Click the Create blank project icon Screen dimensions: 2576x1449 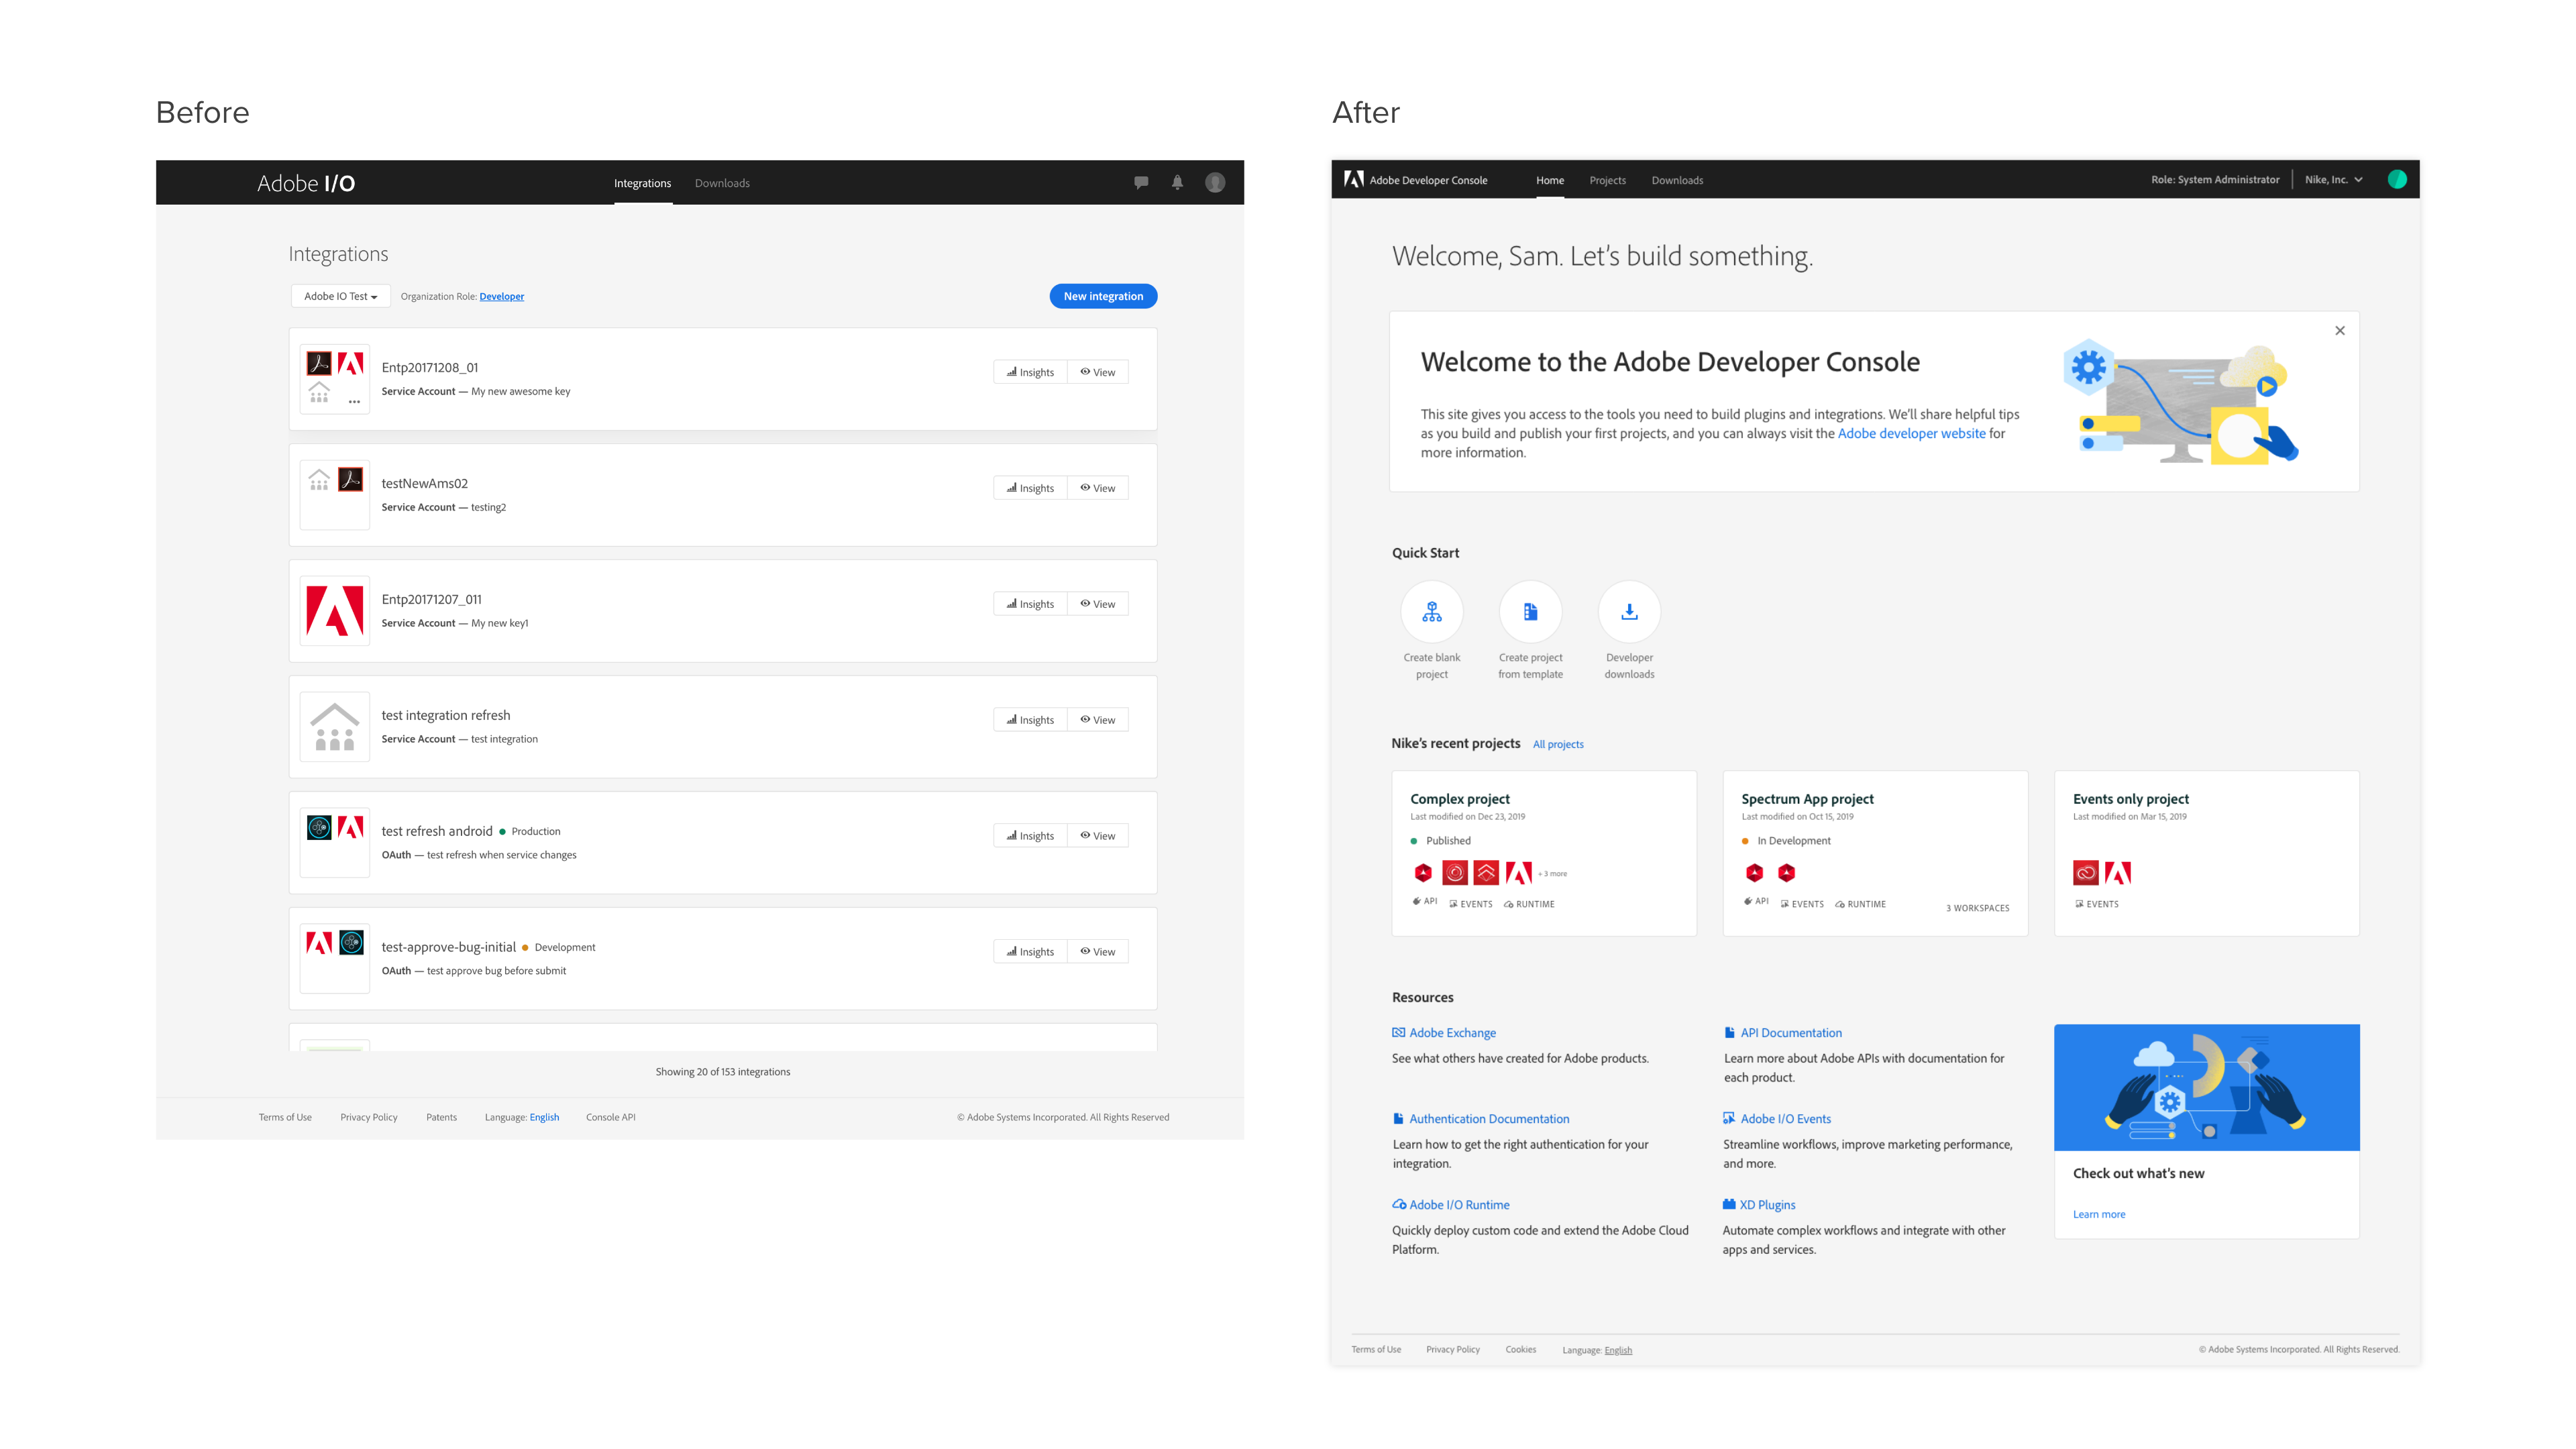1432,612
